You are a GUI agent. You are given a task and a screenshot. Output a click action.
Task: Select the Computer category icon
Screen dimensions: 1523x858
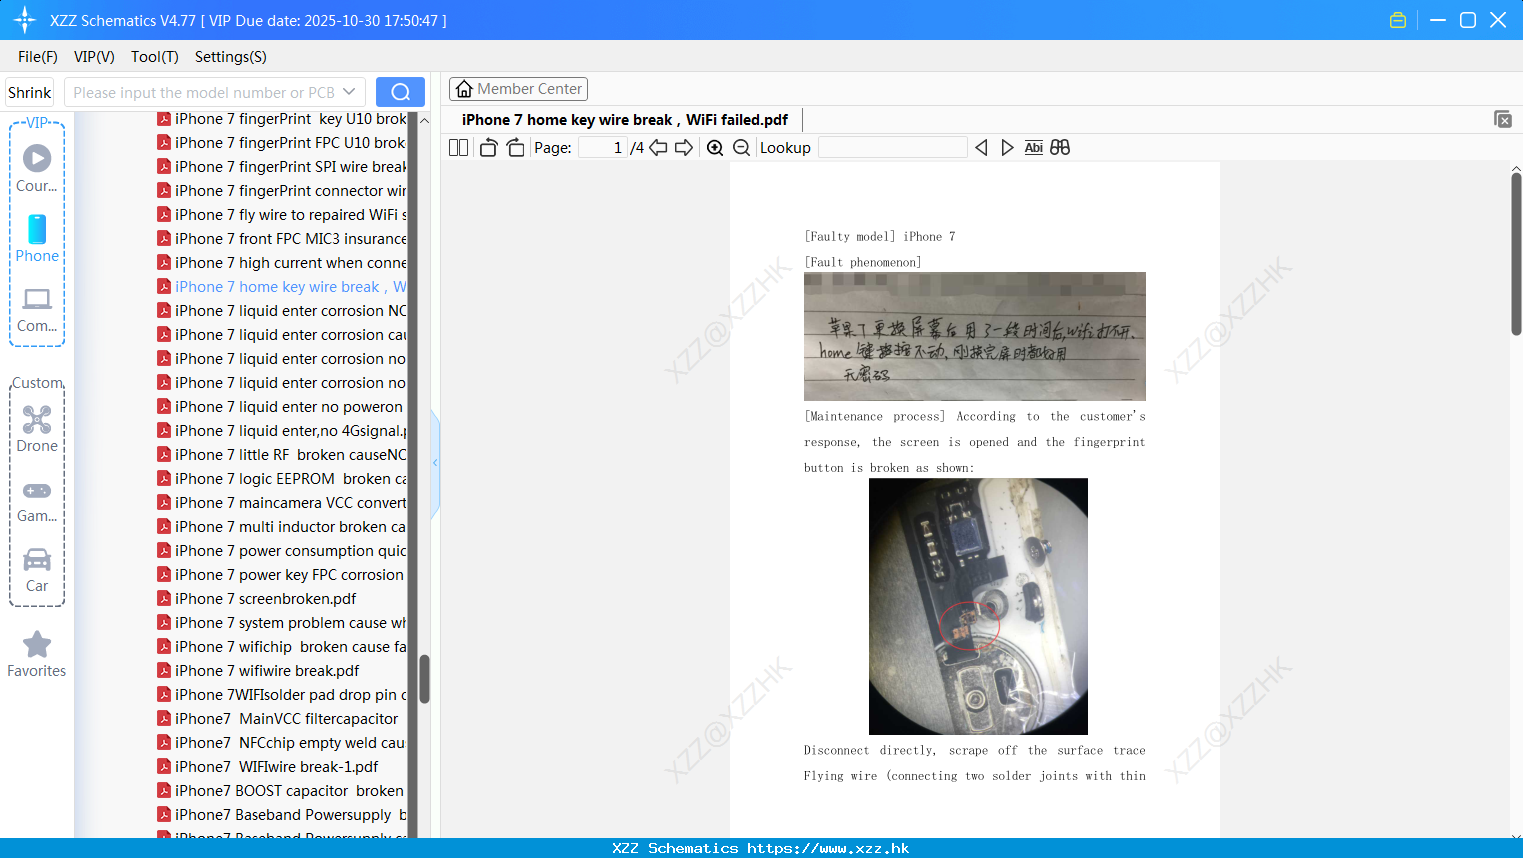(37, 310)
